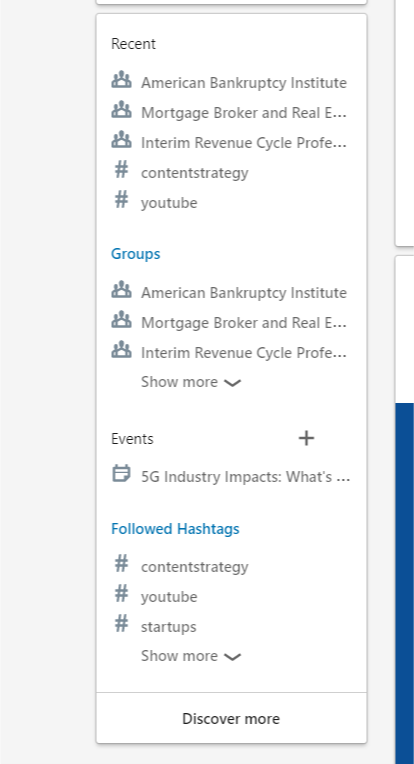Open Interim Revenue Cycle Profe… in Recent
Screen dimensions: 414x764
pos(244,143)
